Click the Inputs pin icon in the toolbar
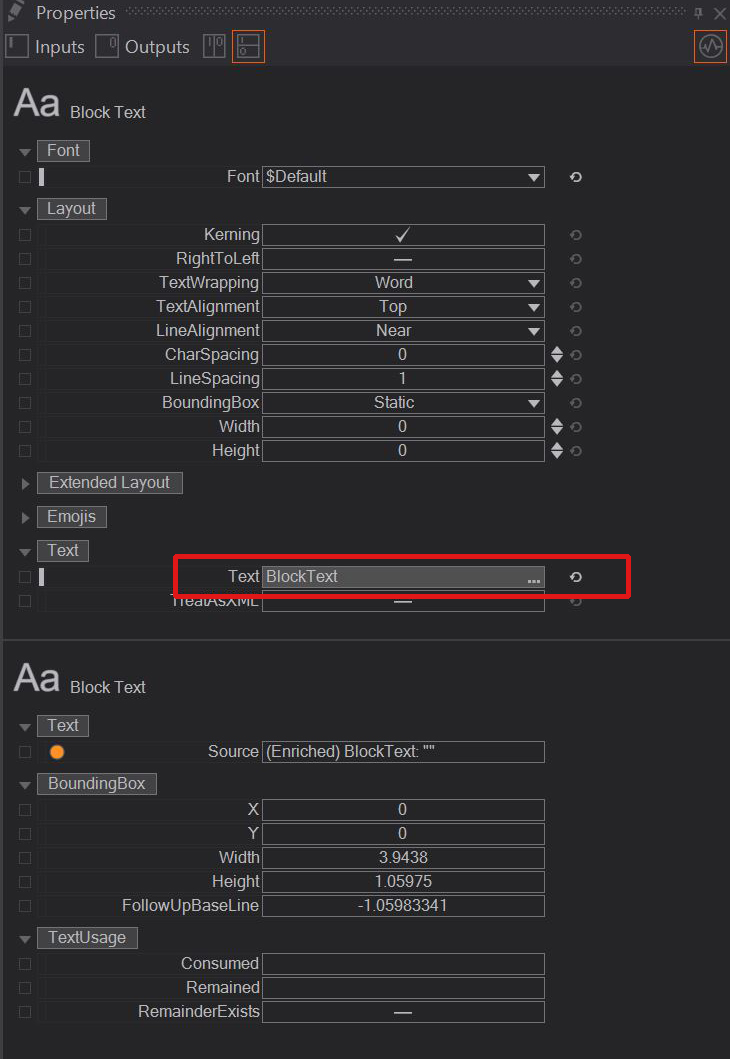The width and height of the screenshot is (730, 1059). tap(15, 46)
